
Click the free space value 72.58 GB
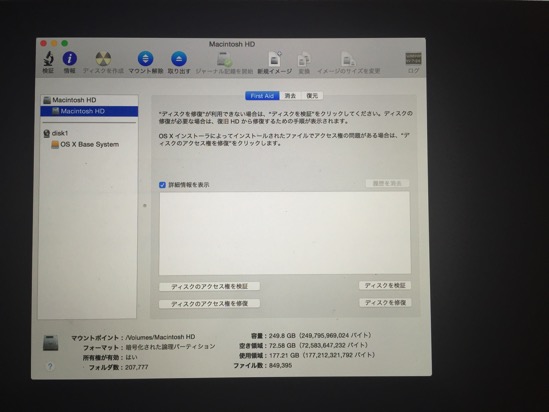282,345
